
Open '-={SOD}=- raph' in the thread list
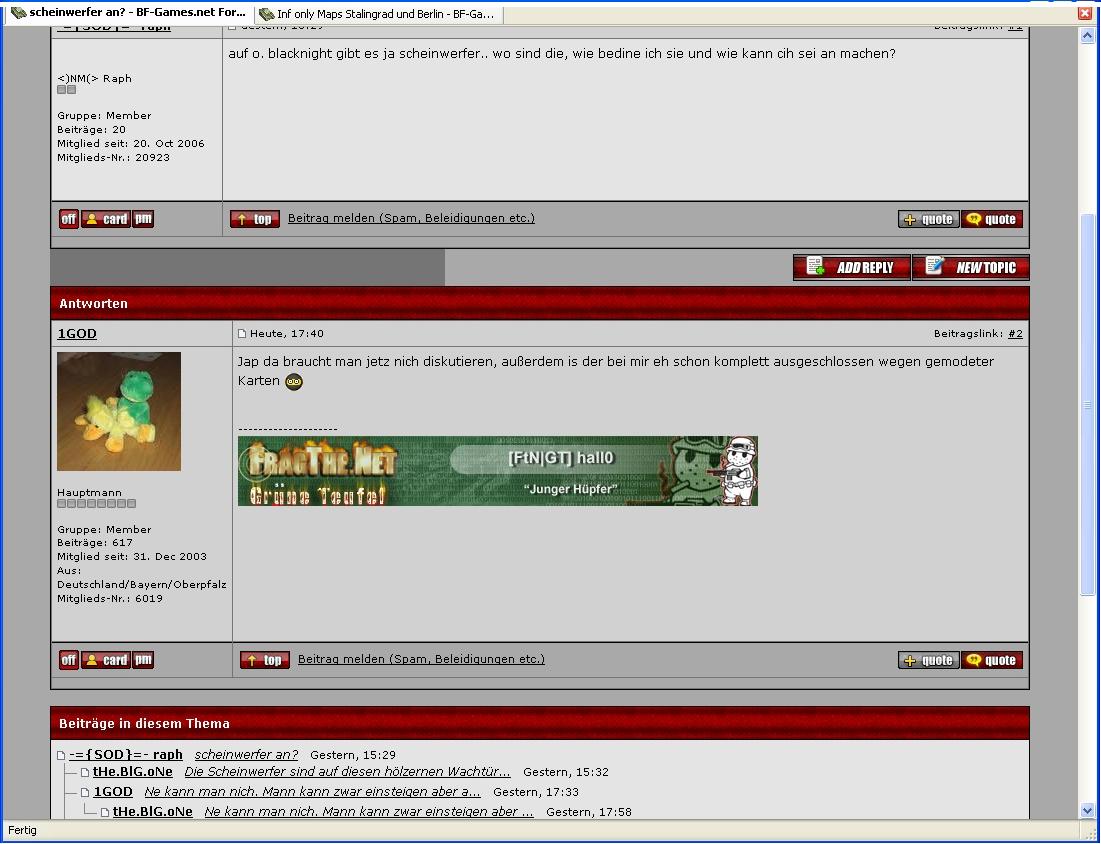tap(126, 755)
